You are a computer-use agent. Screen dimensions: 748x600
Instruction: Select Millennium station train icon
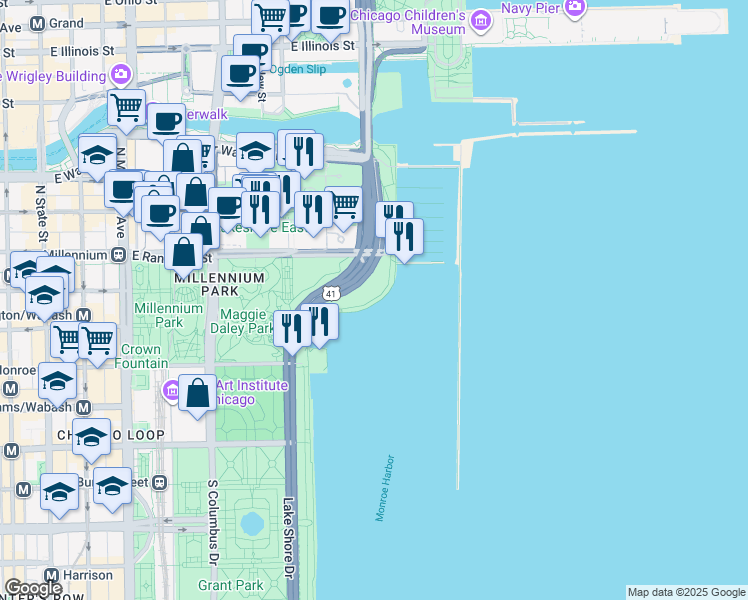(x=118, y=255)
